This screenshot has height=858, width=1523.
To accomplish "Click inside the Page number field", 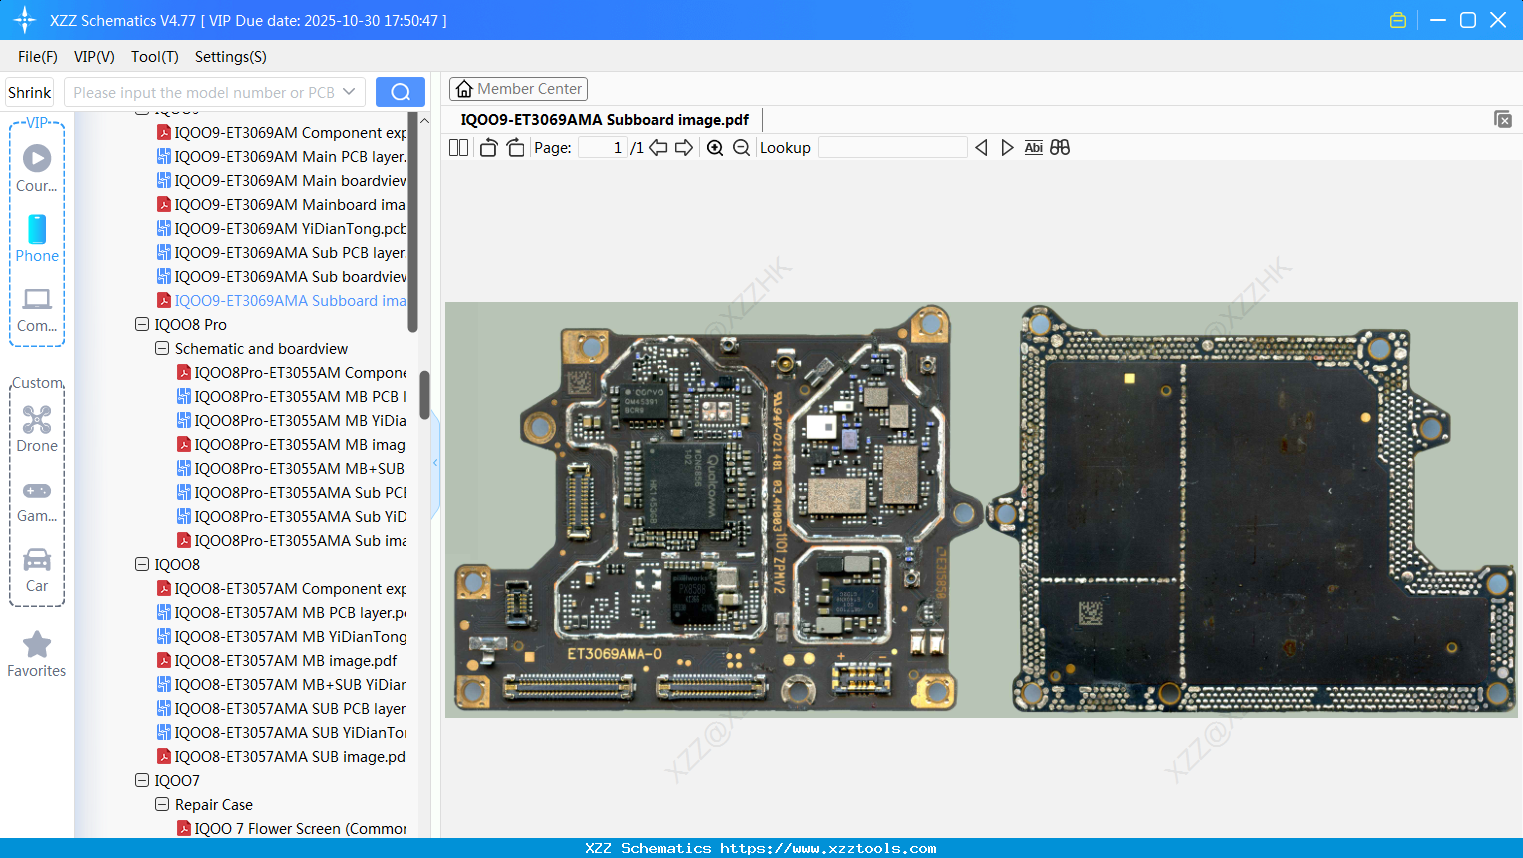I will pos(601,147).
